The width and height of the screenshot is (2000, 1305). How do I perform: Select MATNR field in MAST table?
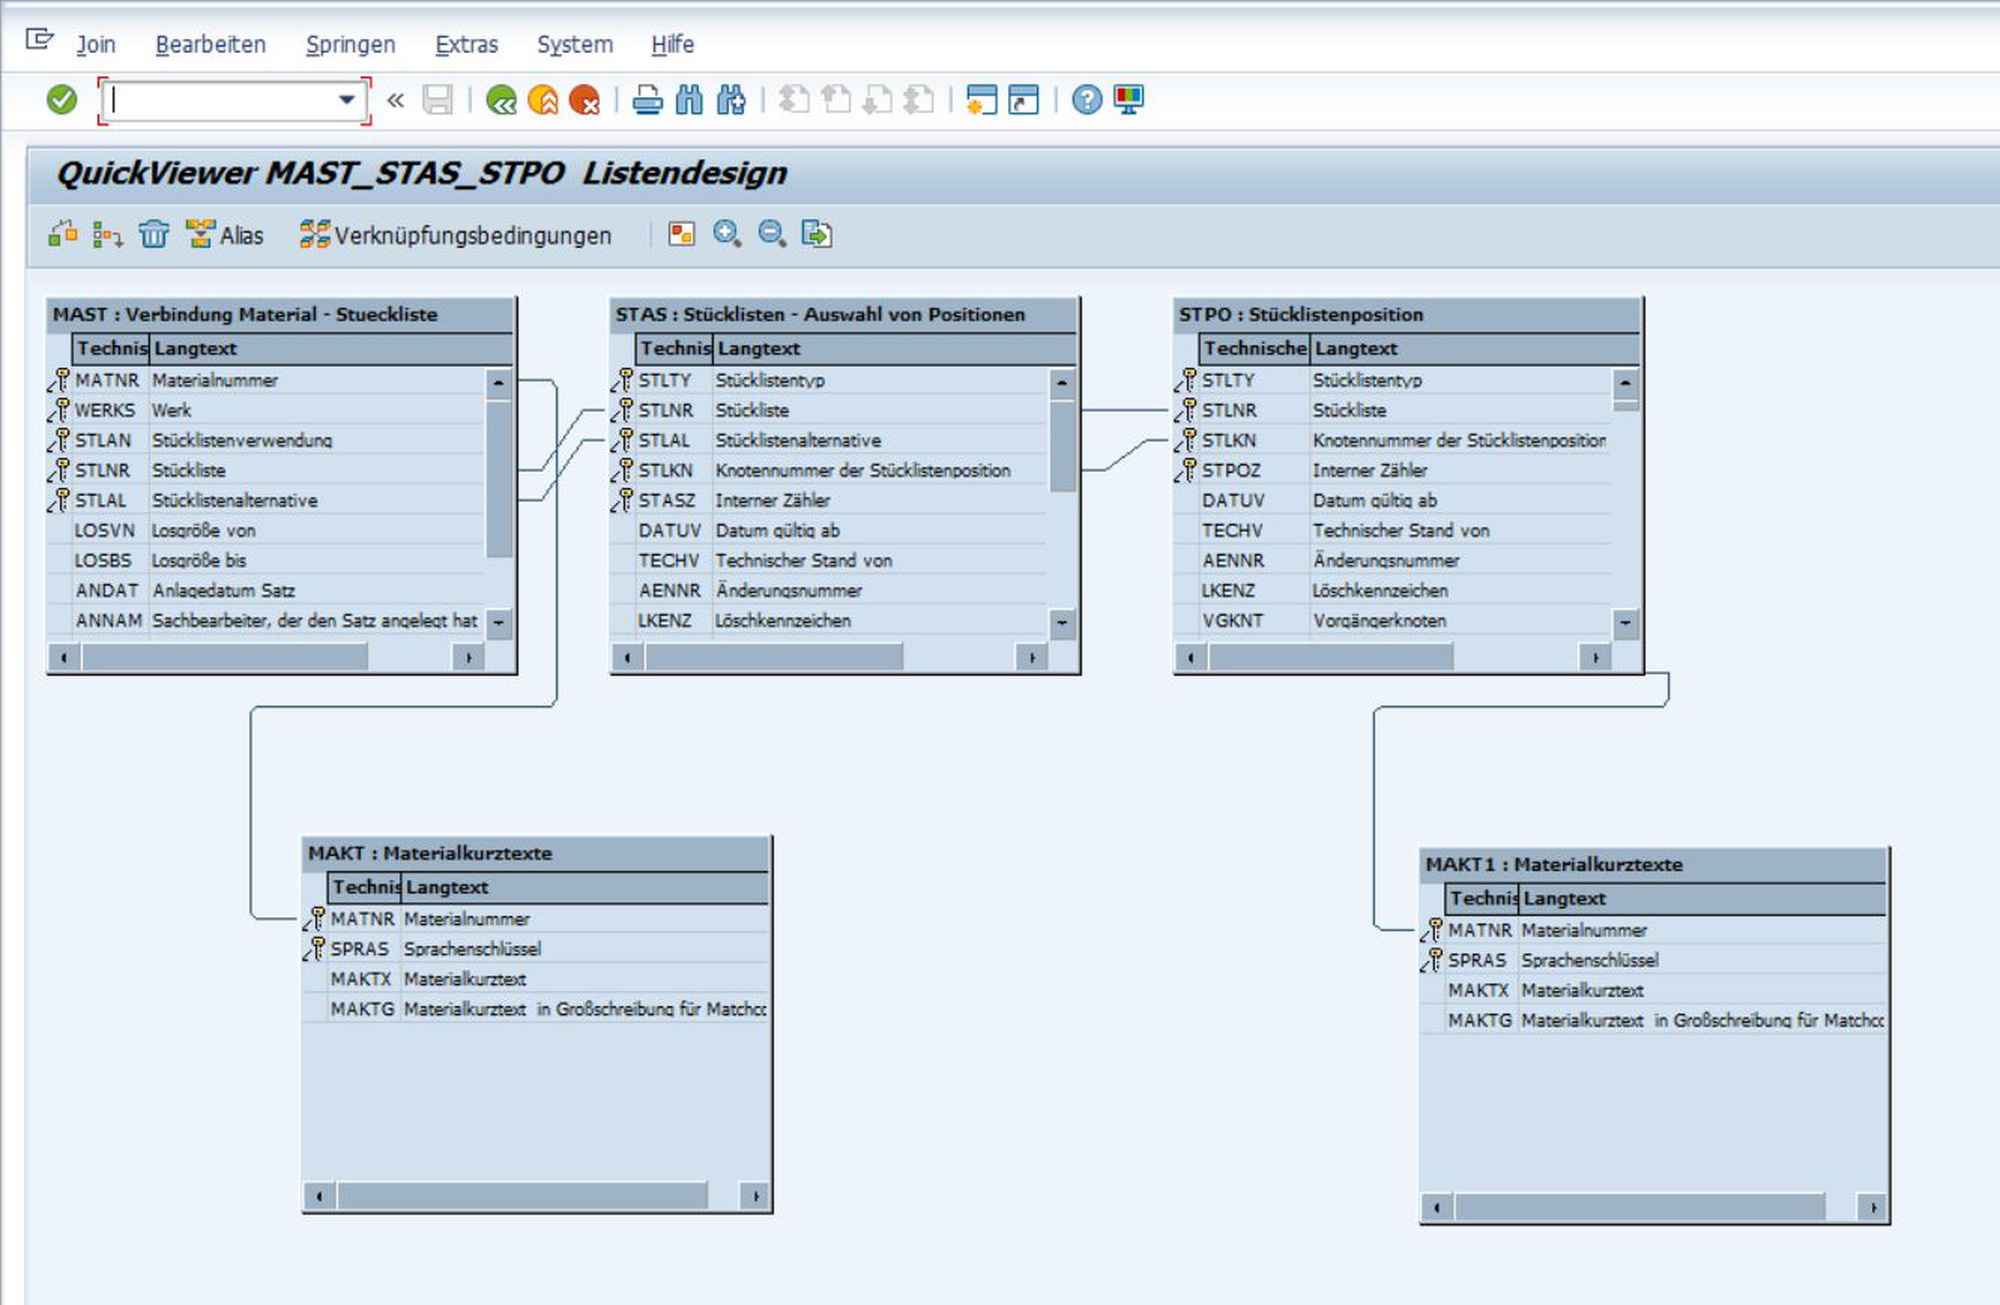point(268,381)
